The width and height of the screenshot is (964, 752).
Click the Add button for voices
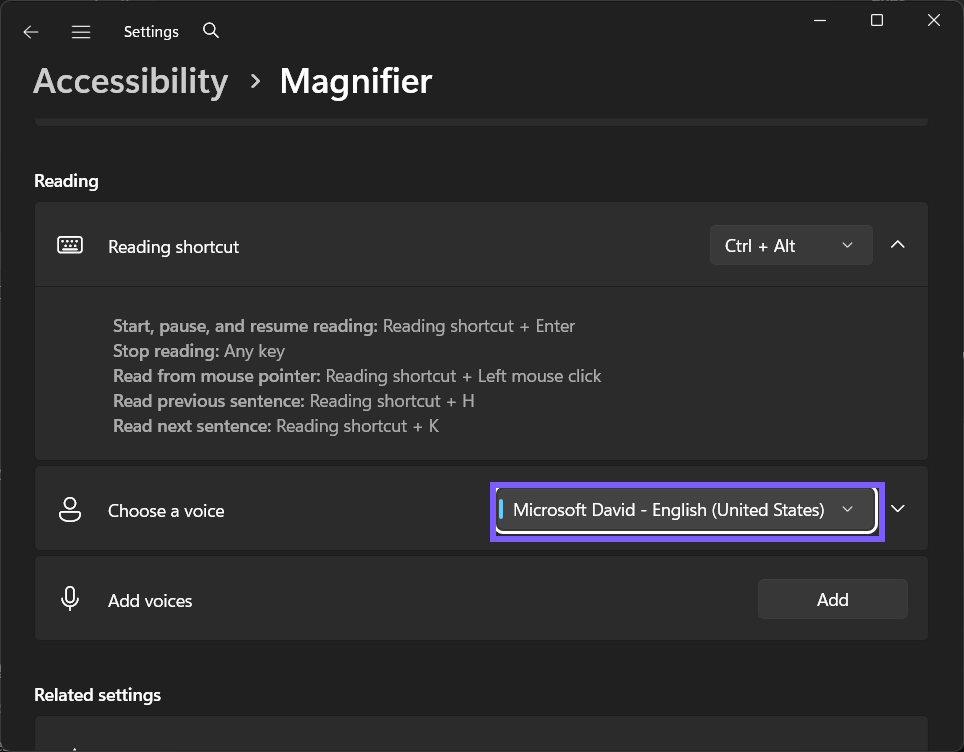click(x=832, y=599)
